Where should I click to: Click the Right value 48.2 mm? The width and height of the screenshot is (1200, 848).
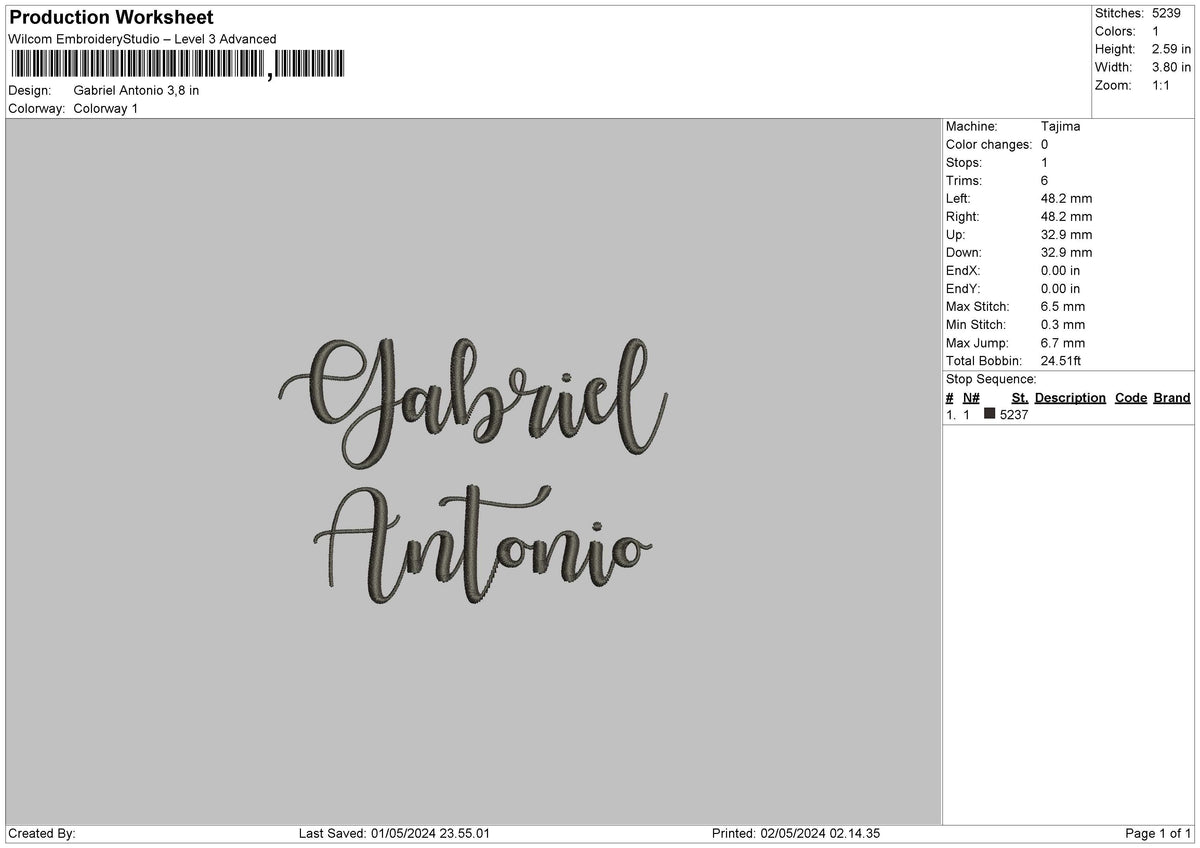1066,216
